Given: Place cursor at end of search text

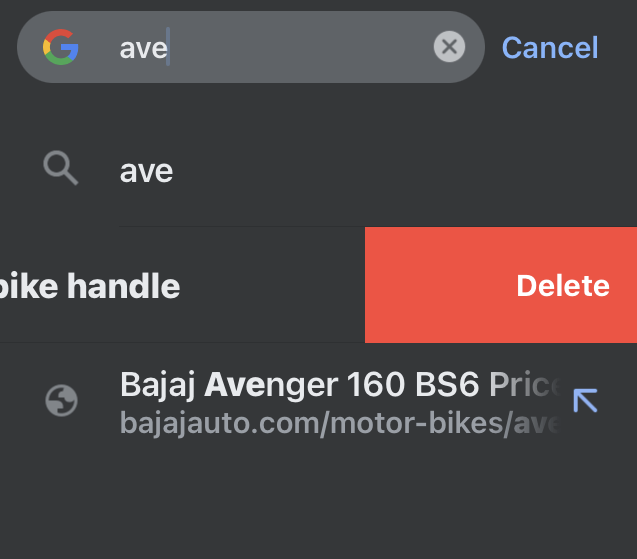Looking at the screenshot, I should point(168,48).
